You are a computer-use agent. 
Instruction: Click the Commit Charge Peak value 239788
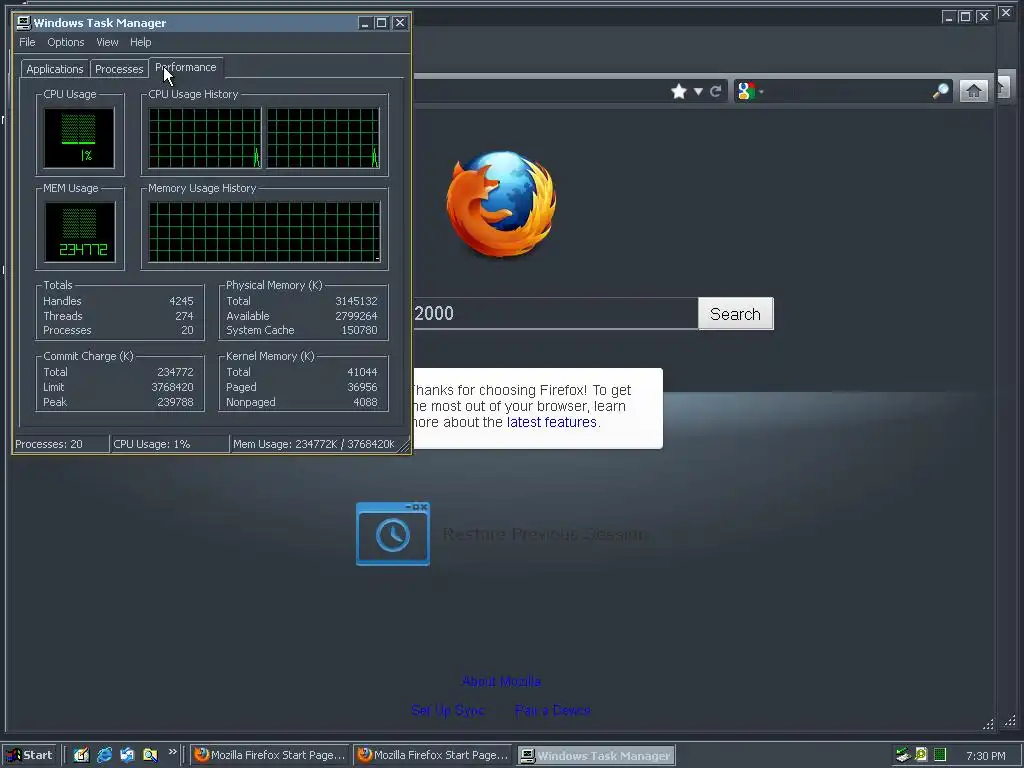point(175,402)
